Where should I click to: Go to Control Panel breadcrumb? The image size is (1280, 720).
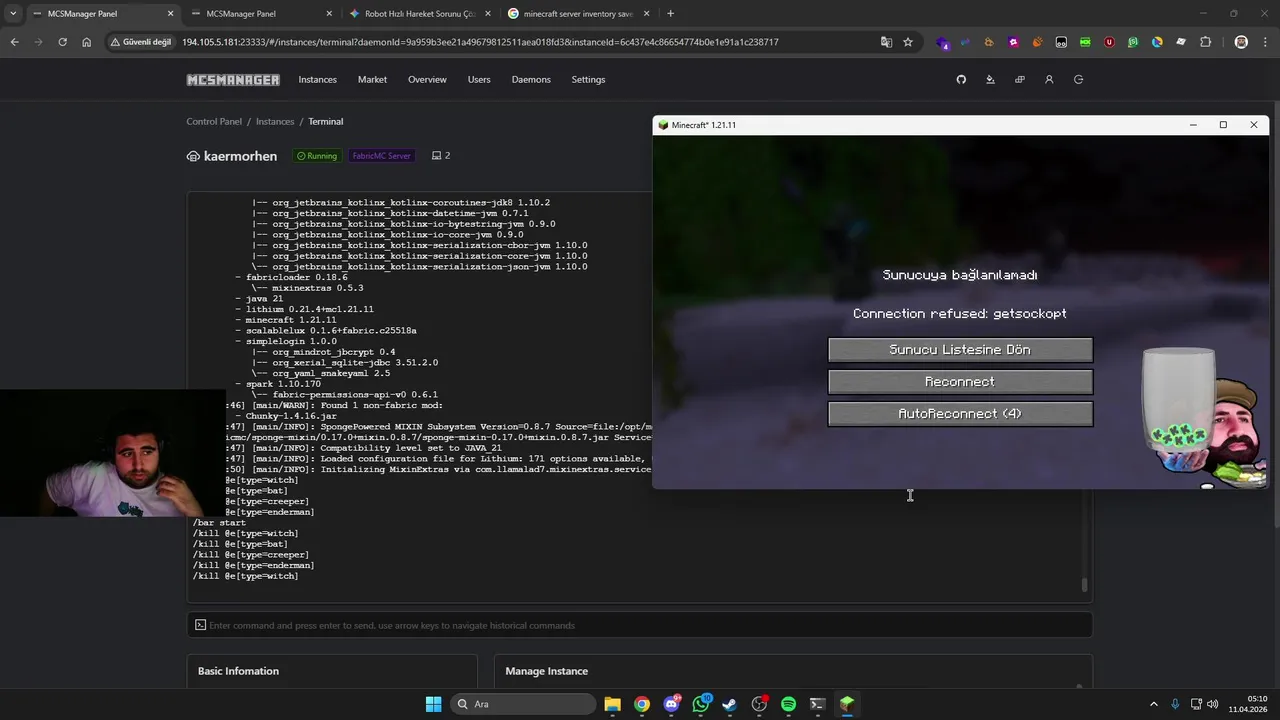click(x=214, y=122)
